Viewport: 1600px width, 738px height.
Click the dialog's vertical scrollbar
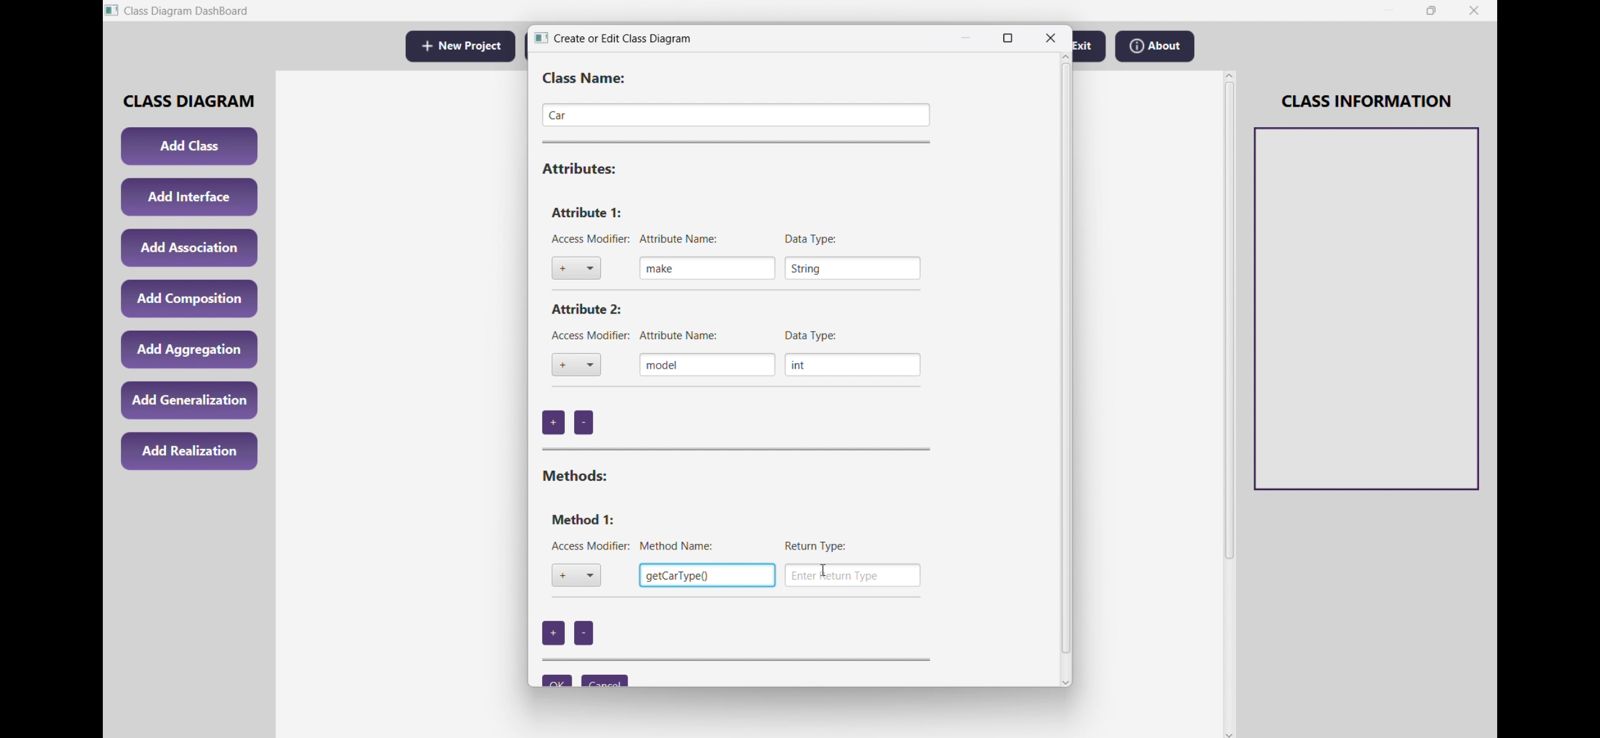point(1066,360)
